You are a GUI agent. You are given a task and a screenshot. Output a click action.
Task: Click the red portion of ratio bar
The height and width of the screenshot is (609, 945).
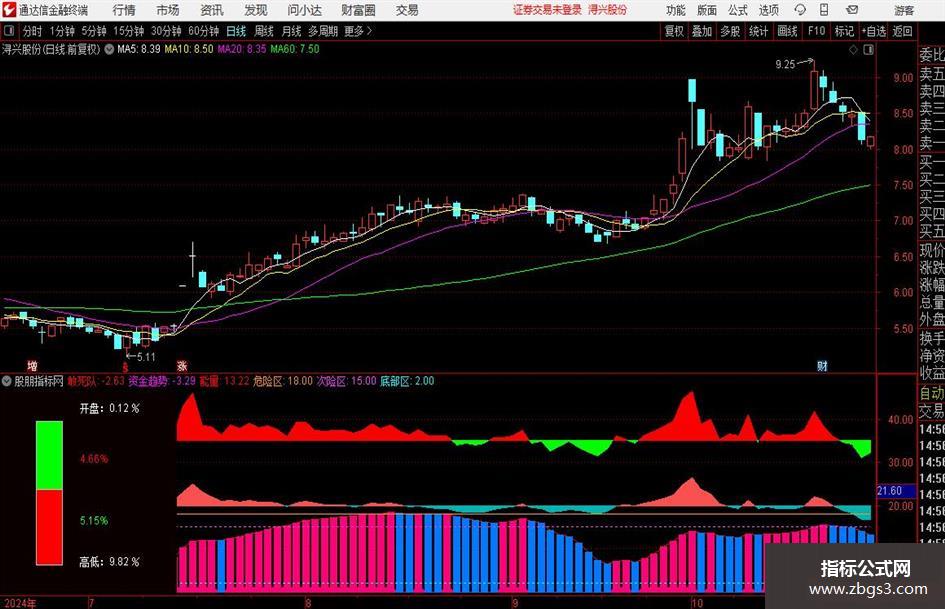click(49, 527)
